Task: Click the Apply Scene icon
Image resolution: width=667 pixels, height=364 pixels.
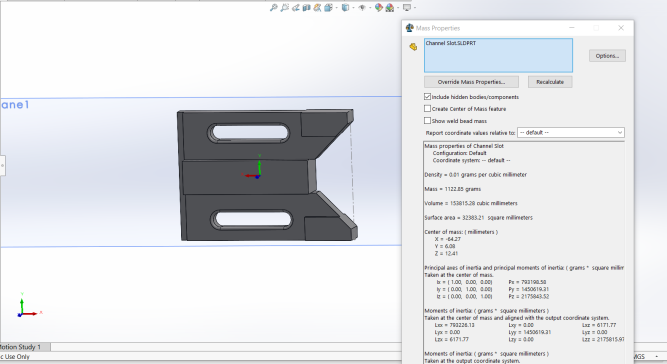Action: coord(390,8)
